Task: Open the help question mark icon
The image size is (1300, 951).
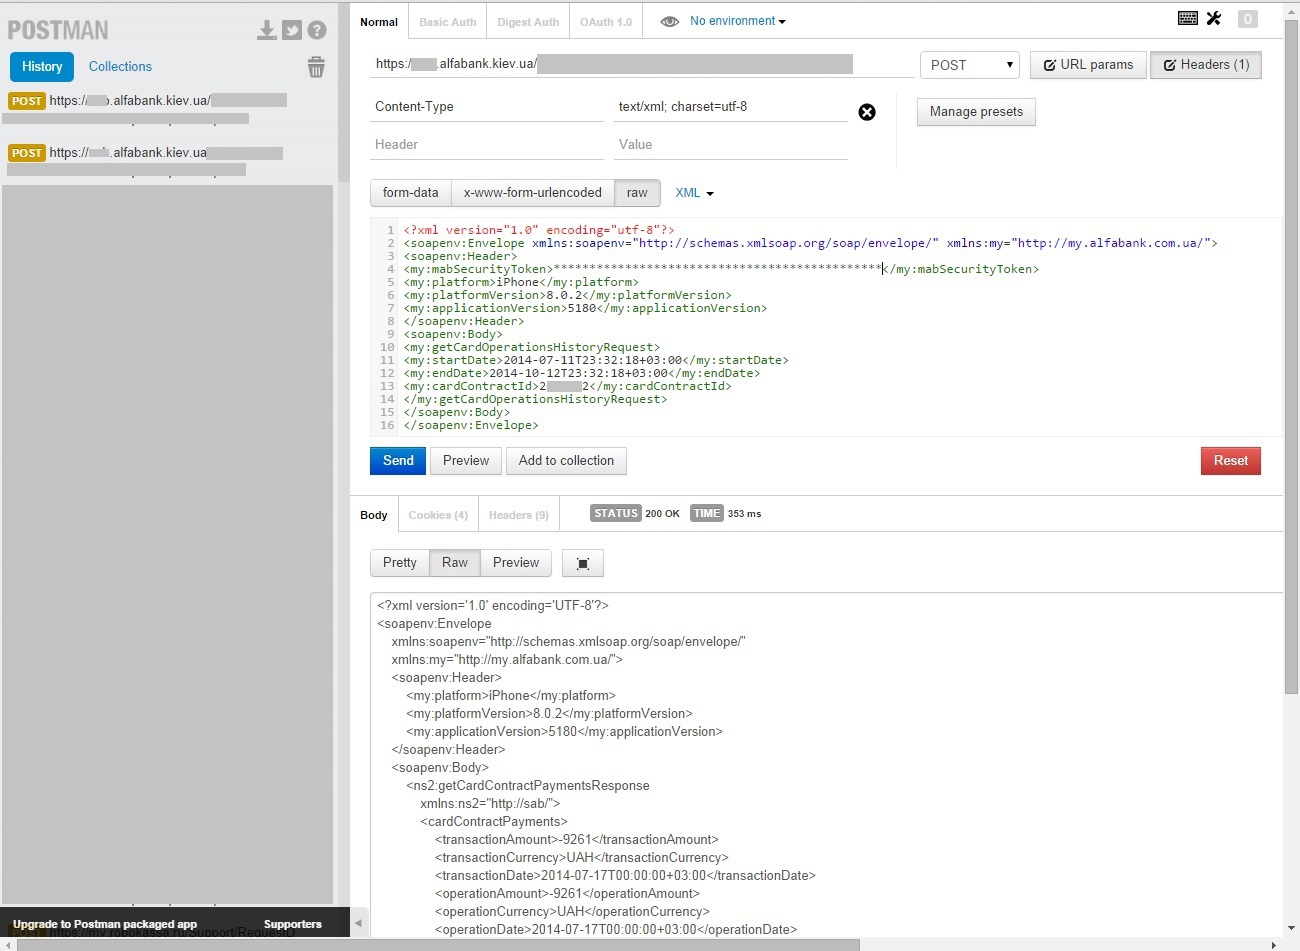Action: click(x=317, y=30)
